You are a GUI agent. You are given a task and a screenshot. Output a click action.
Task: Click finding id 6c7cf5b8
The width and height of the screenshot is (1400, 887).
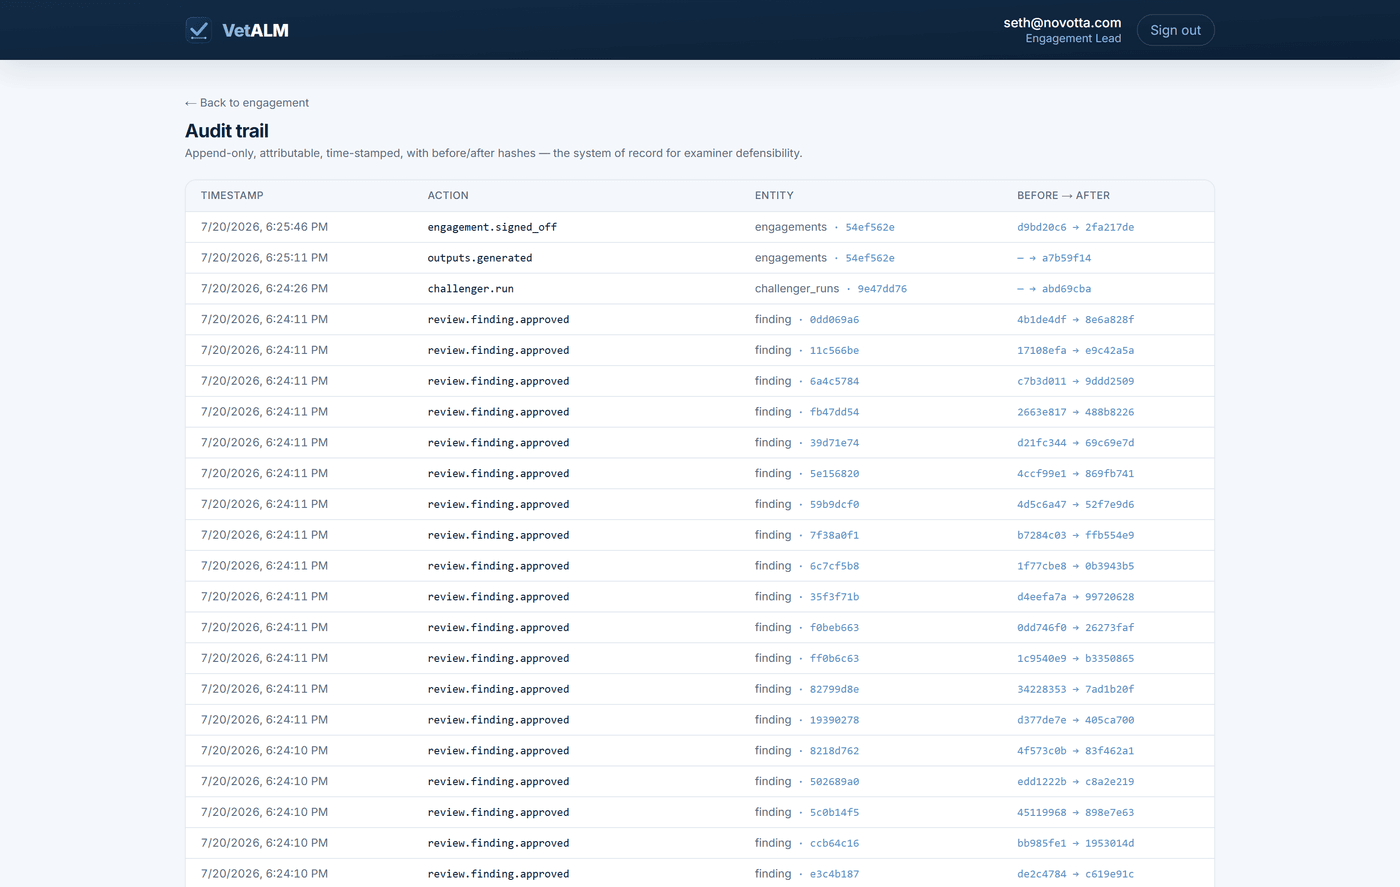click(834, 566)
